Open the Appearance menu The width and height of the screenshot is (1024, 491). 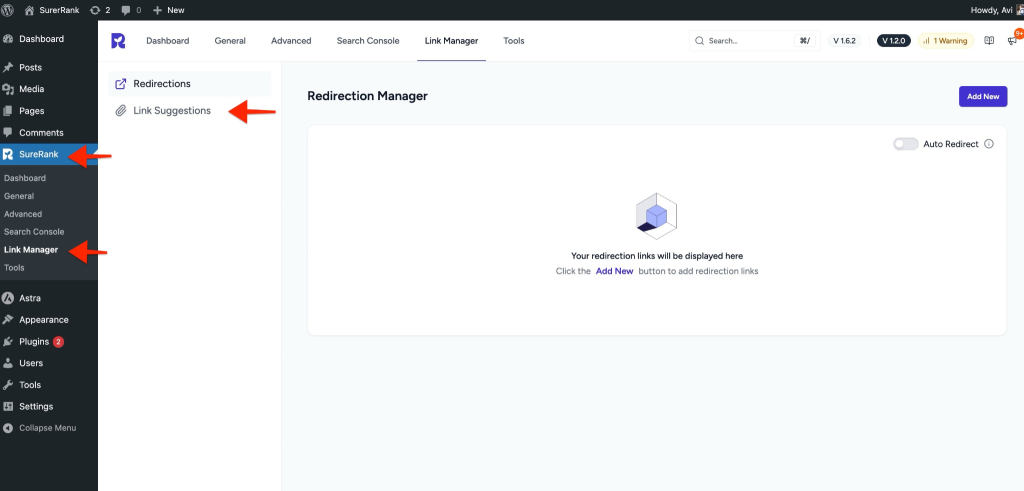49,320
